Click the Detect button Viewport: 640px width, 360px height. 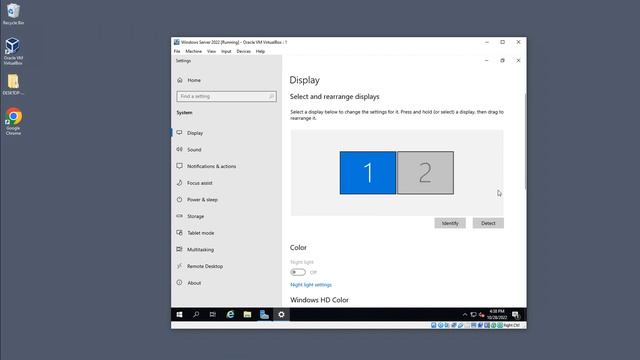tap(488, 223)
